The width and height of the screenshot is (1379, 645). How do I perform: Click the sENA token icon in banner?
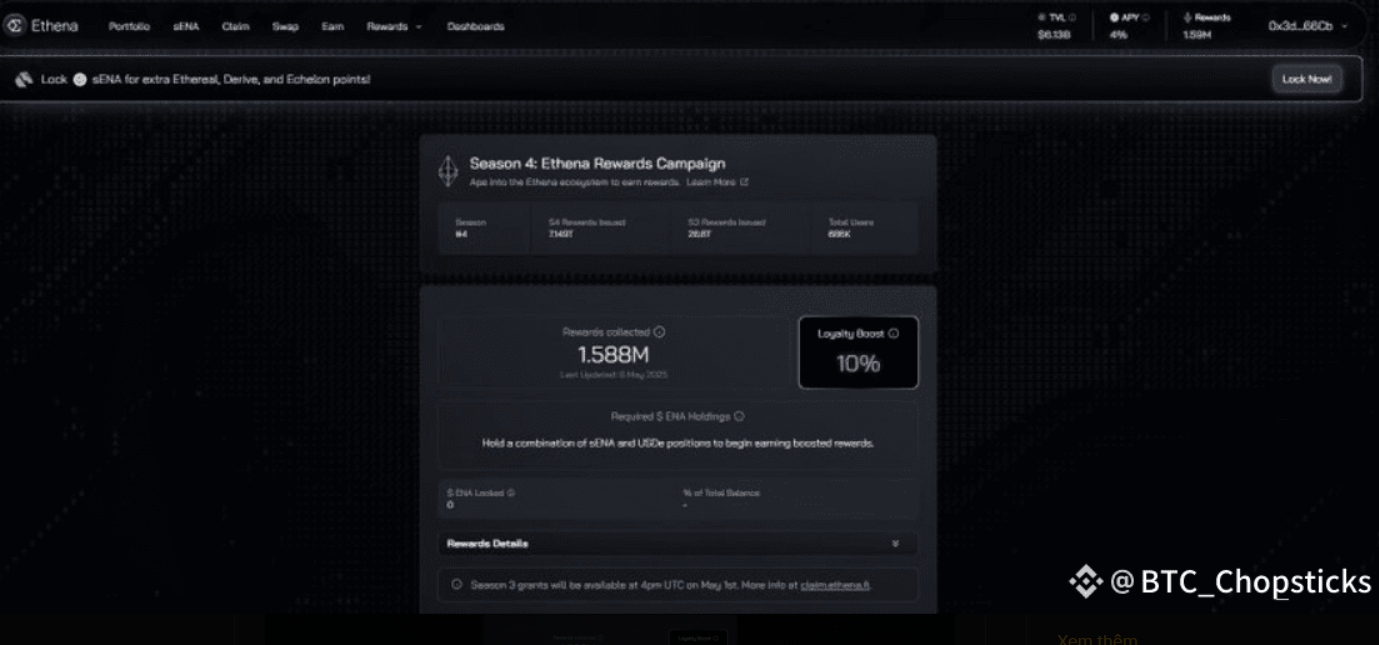[80, 80]
